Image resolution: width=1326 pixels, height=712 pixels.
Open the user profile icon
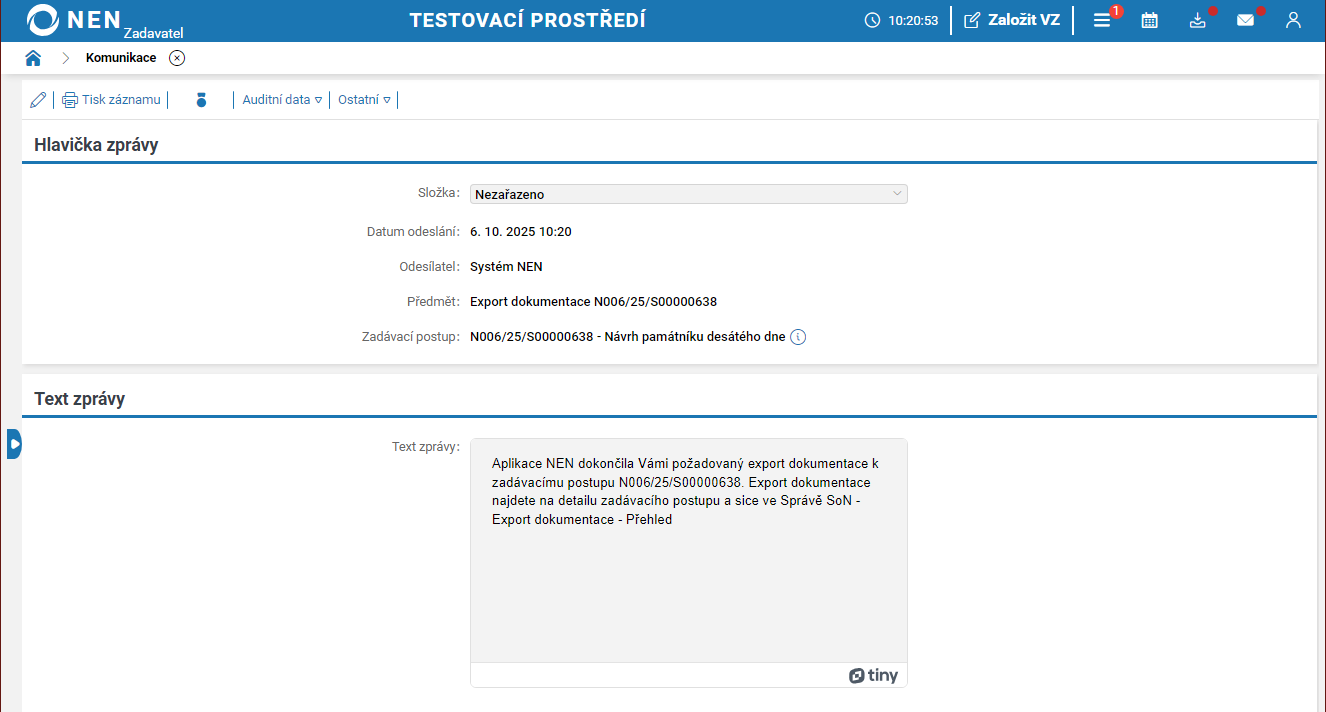[1293, 20]
